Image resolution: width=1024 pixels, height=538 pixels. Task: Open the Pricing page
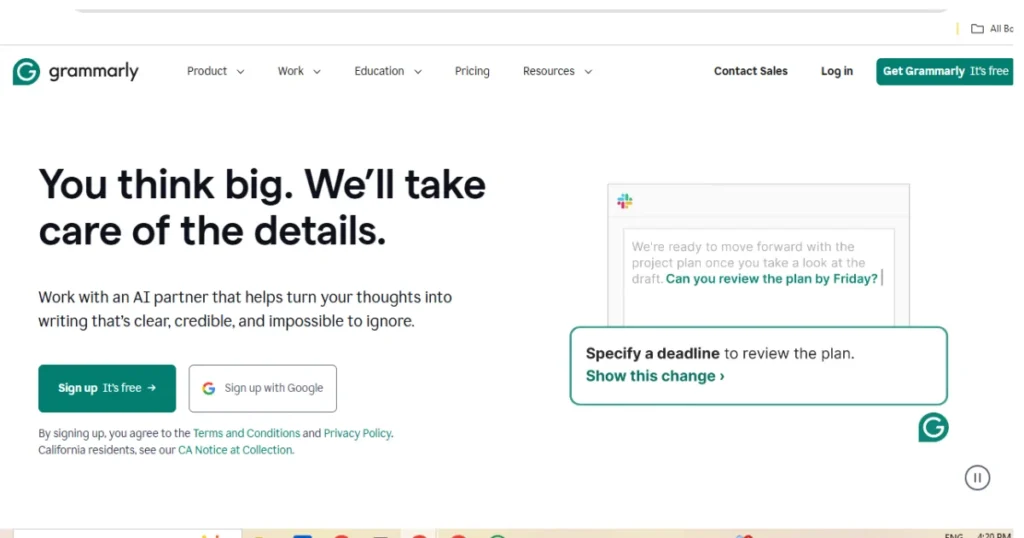472,71
